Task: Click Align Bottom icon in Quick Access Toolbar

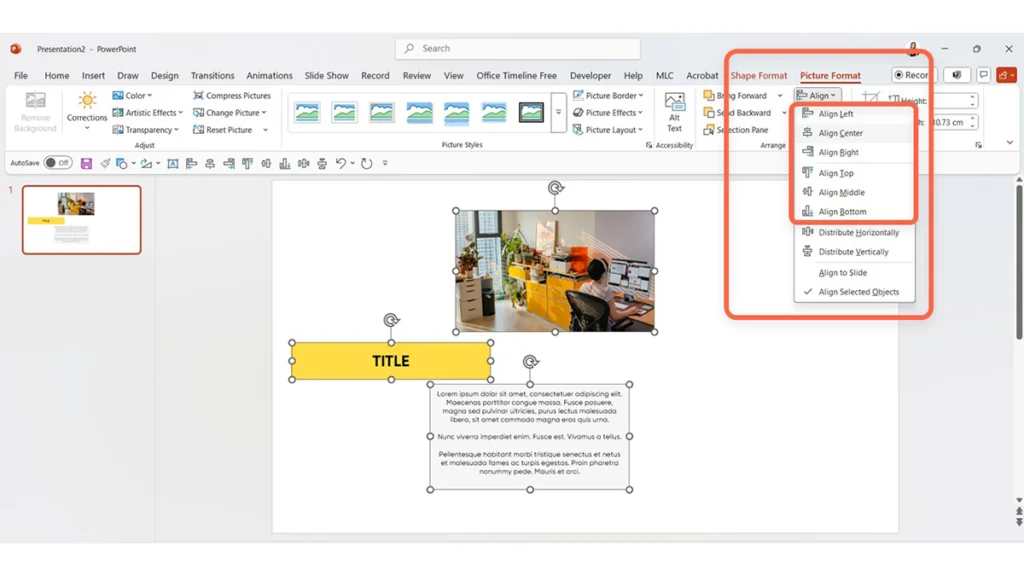Action: (x=285, y=163)
